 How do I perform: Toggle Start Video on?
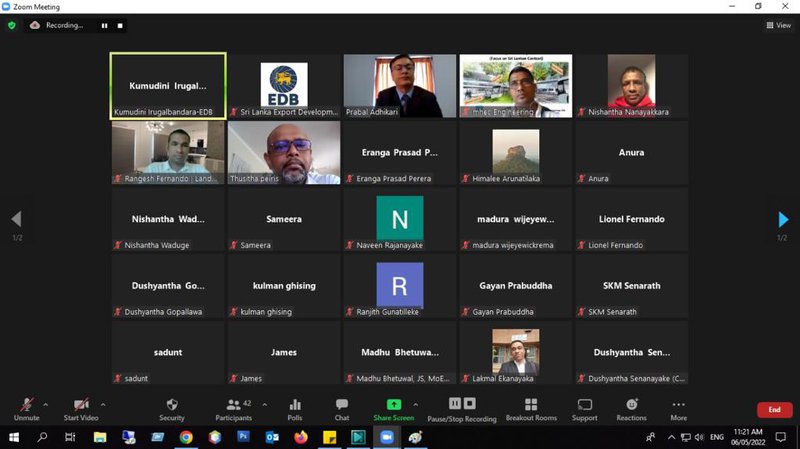tap(81, 410)
